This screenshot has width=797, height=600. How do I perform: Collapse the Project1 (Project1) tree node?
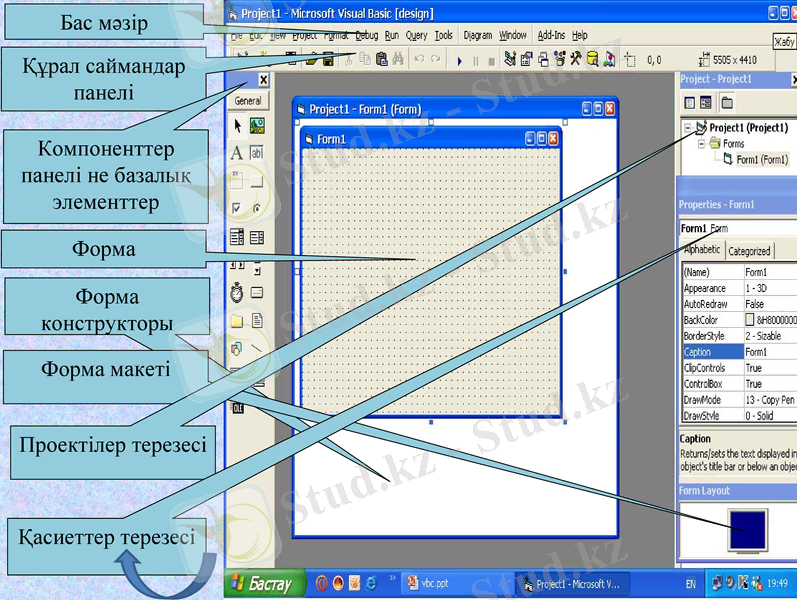pyautogui.click(x=688, y=128)
